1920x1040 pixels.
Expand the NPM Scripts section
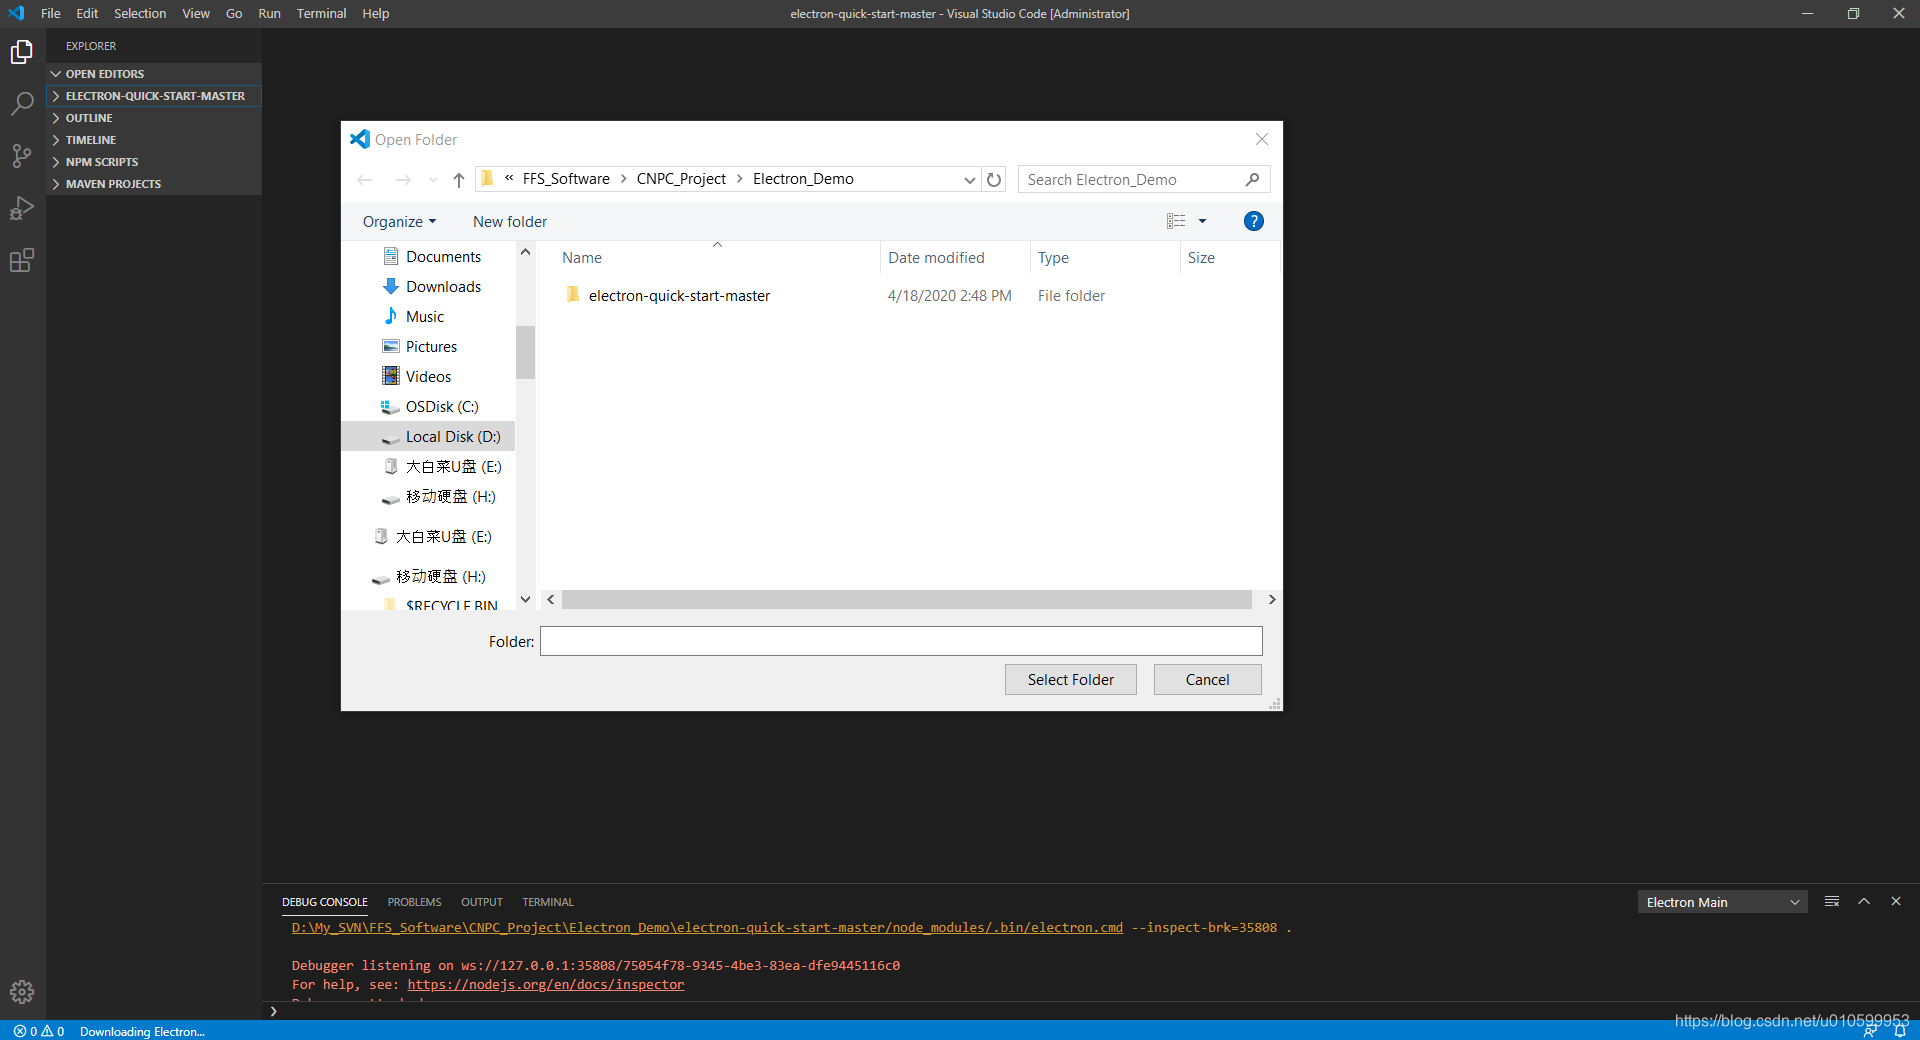tap(154, 162)
